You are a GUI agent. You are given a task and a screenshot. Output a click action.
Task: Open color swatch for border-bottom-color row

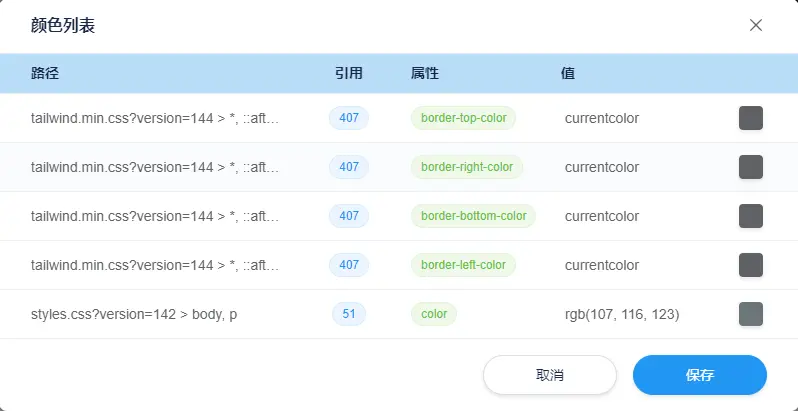[x=750, y=216]
